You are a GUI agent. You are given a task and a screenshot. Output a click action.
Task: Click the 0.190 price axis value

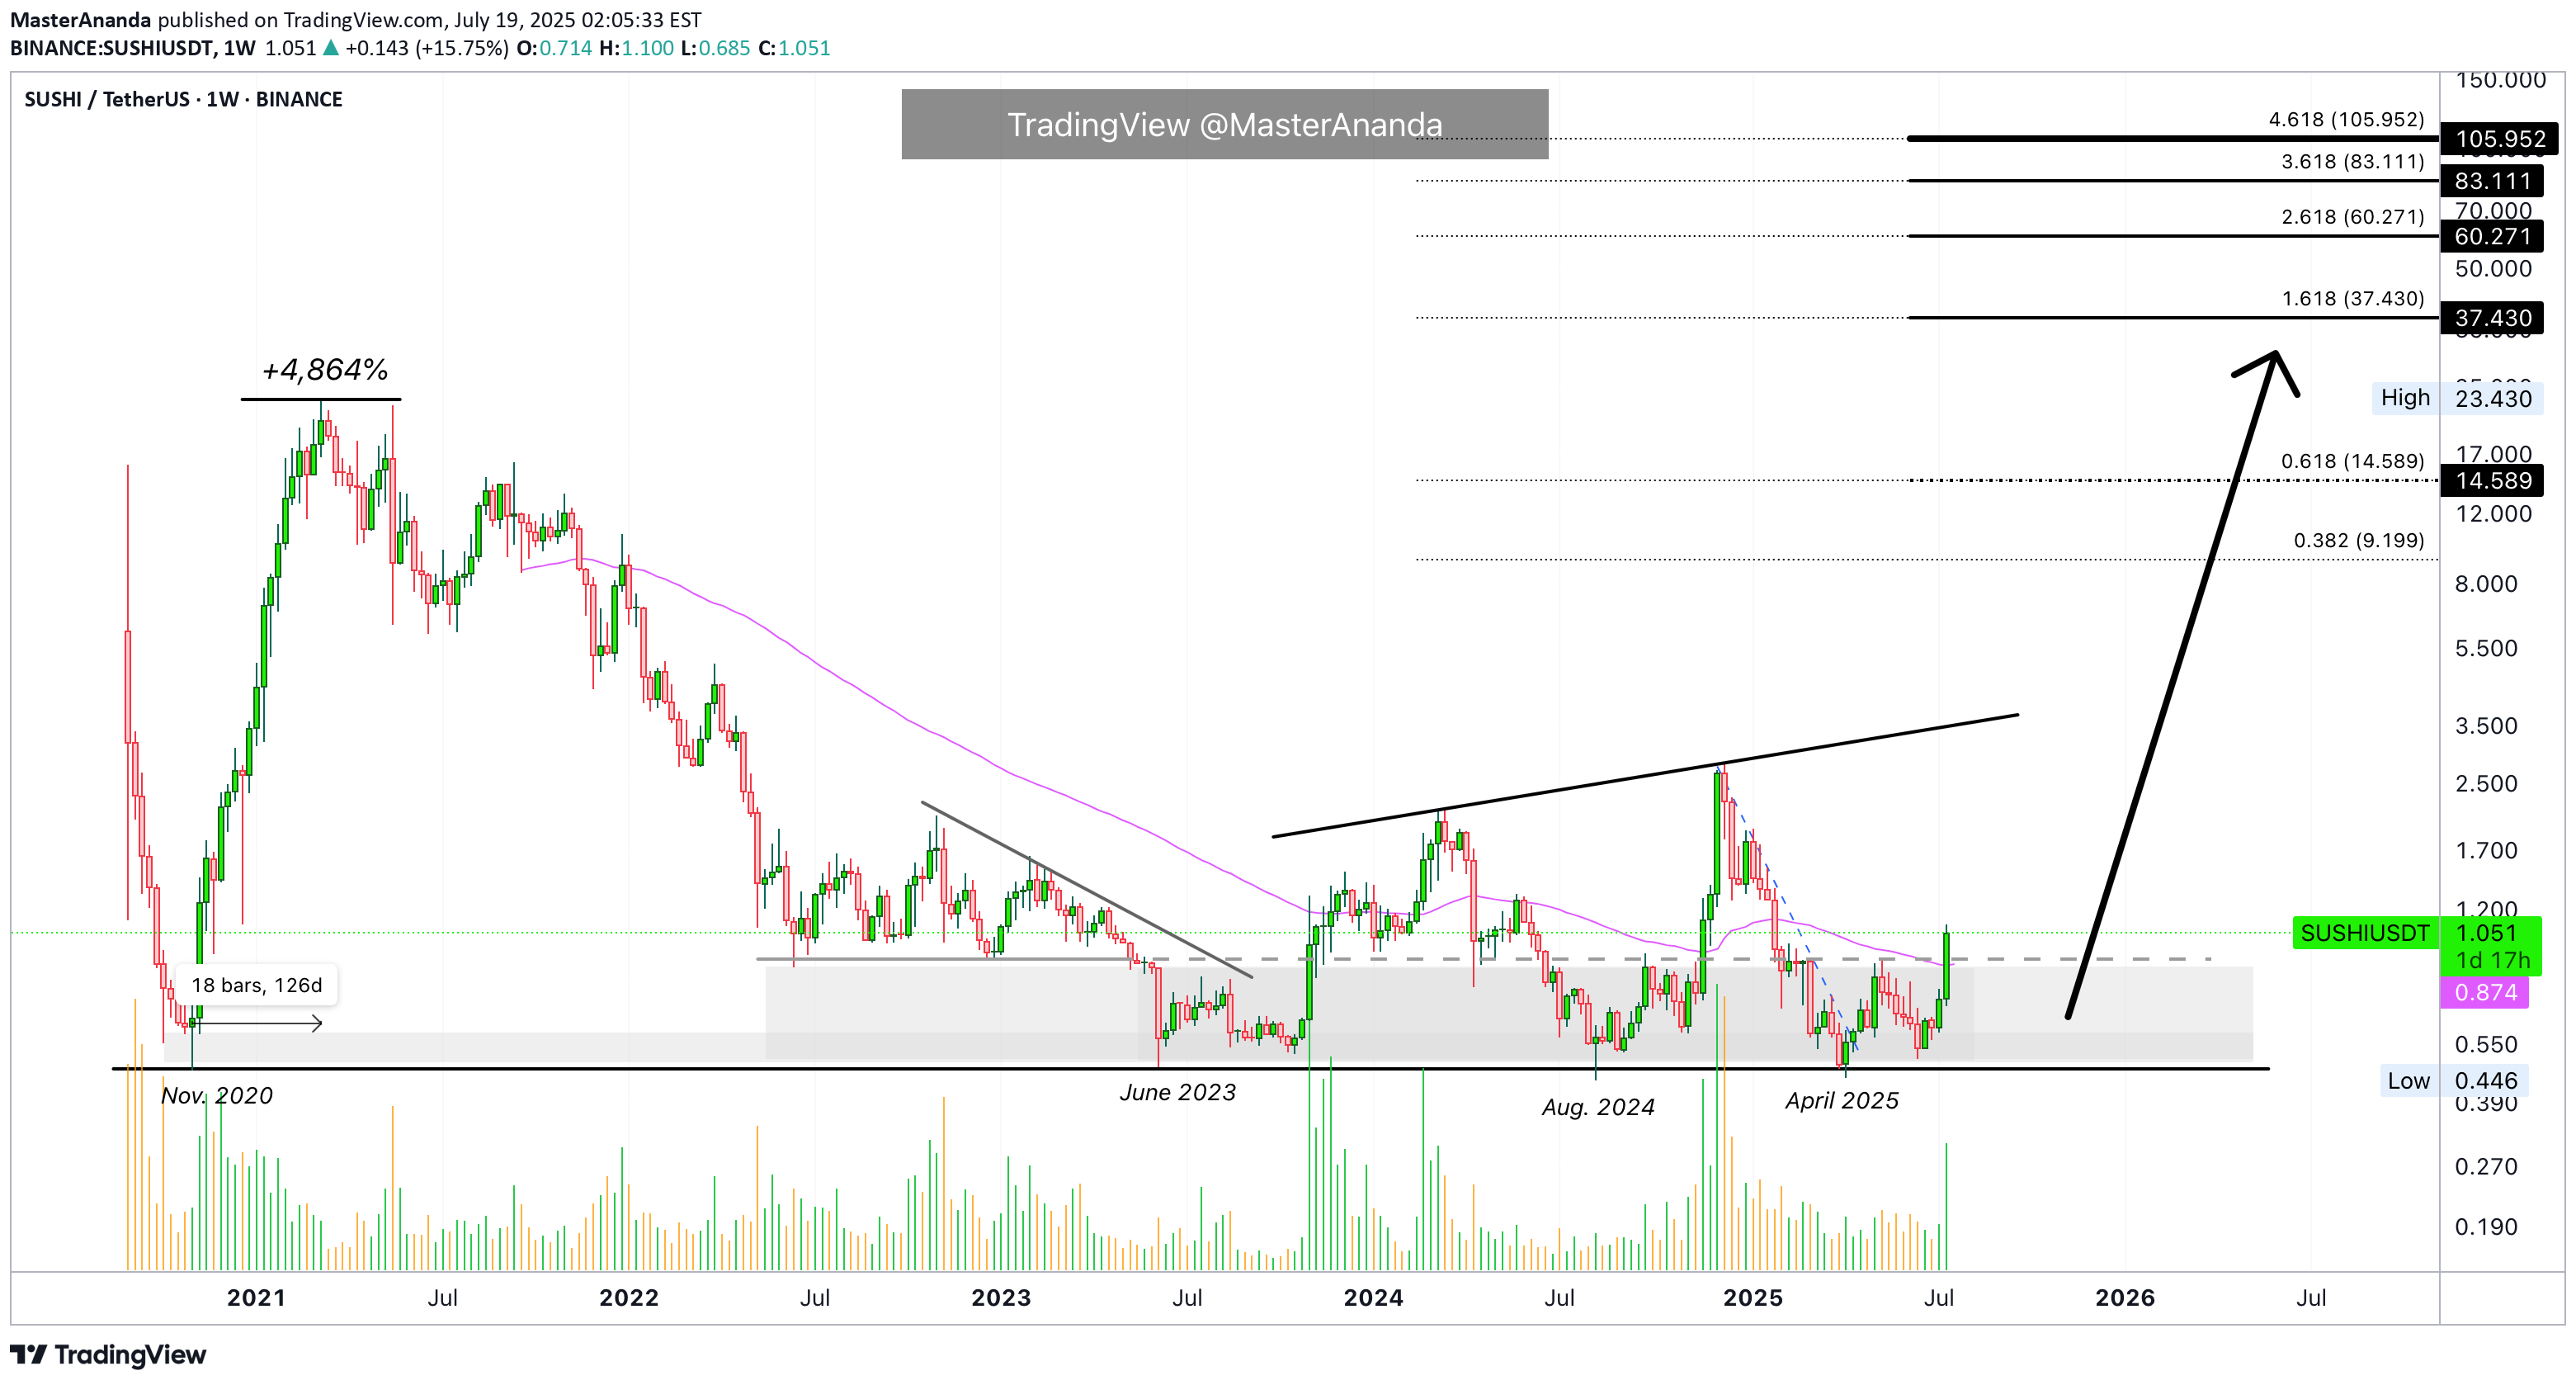point(2486,1226)
